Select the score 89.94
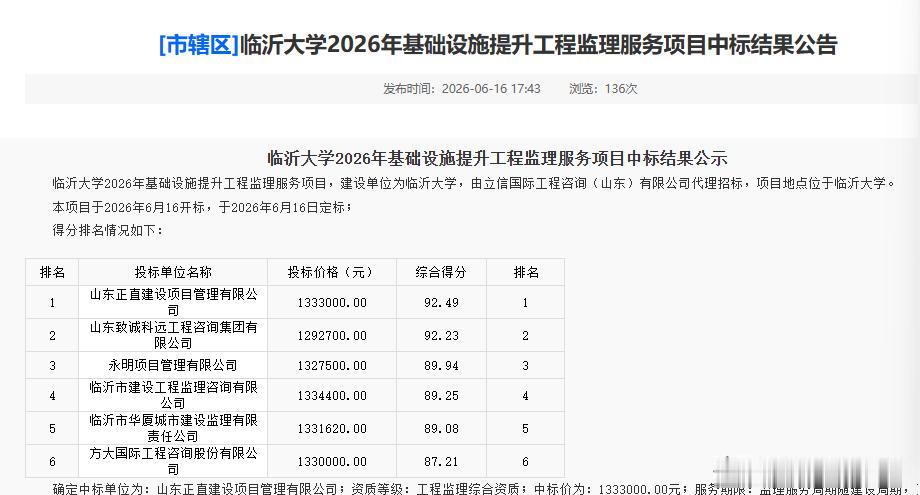The image size is (920, 495). (441, 366)
